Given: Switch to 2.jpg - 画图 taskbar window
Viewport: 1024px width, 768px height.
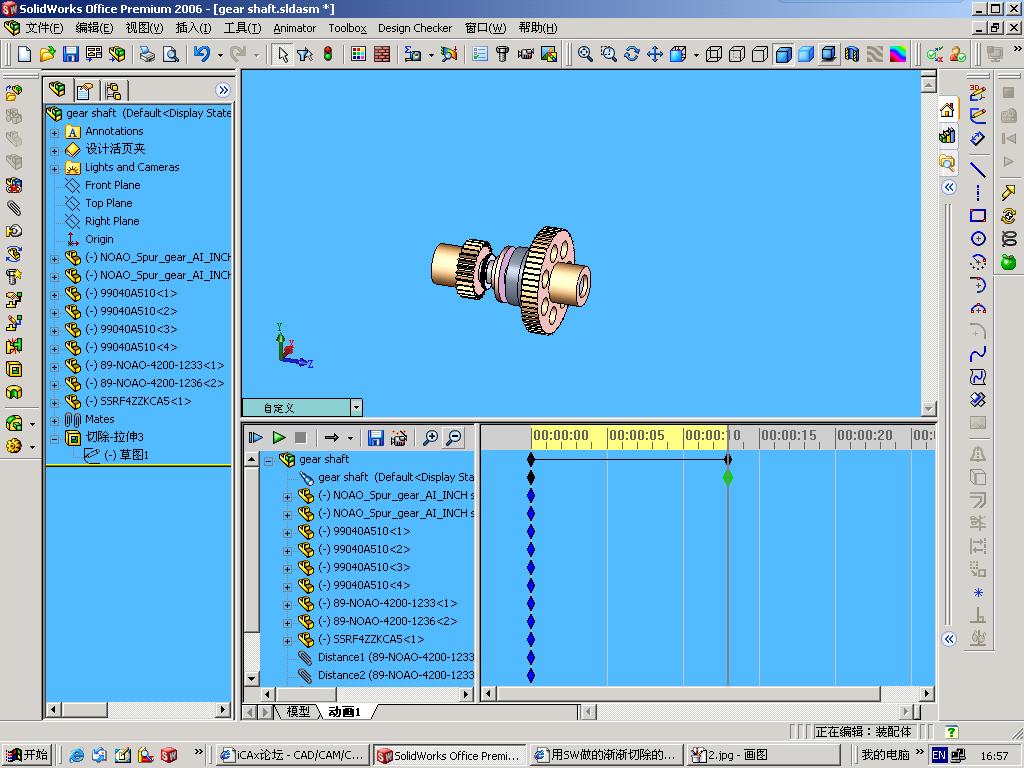Looking at the screenshot, I should (x=764, y=755).
